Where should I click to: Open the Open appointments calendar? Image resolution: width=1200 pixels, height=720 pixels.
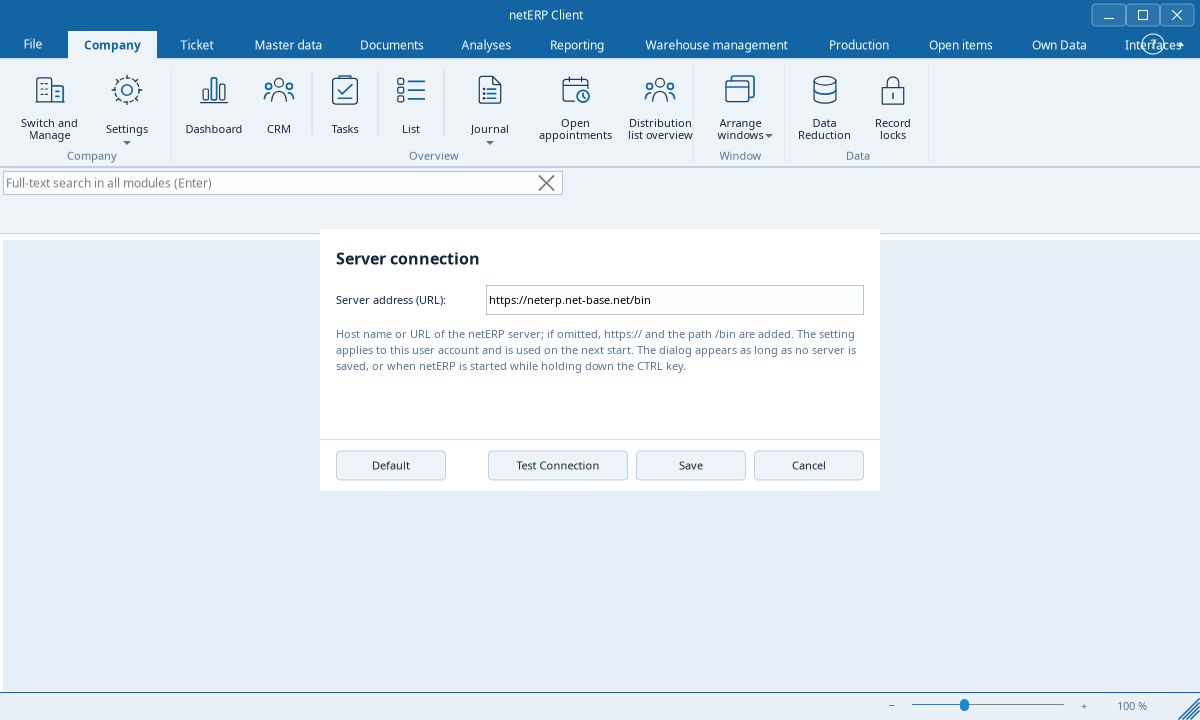[575, 108]
